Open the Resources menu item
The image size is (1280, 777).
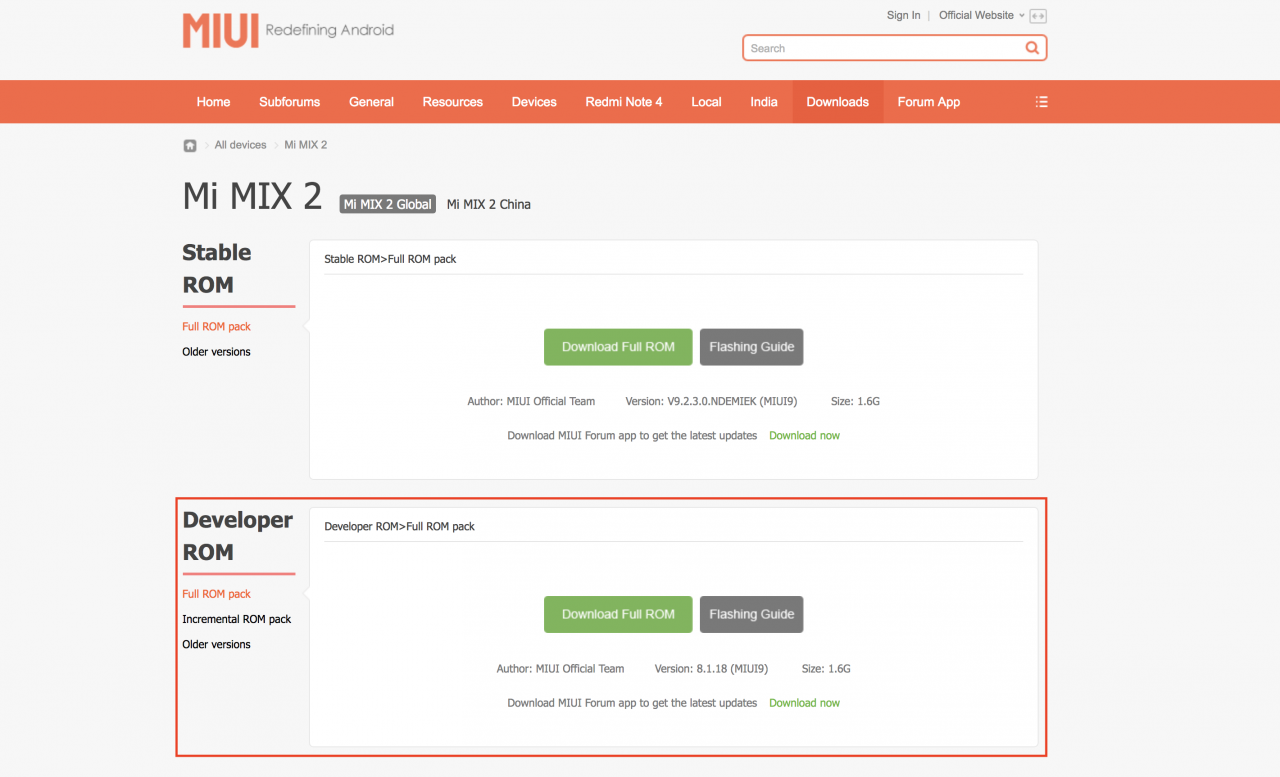[x=452, y=102]
